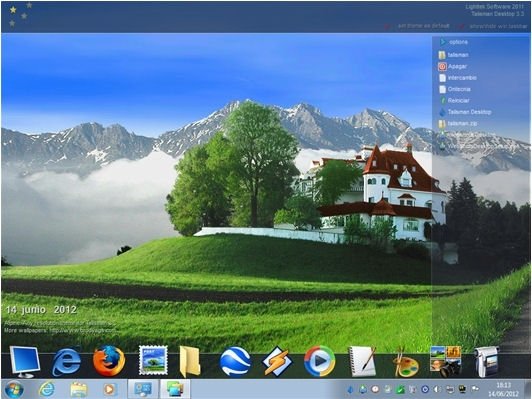
Task: Open the photo gallery camera icon
Action: (x=445, y=361)
